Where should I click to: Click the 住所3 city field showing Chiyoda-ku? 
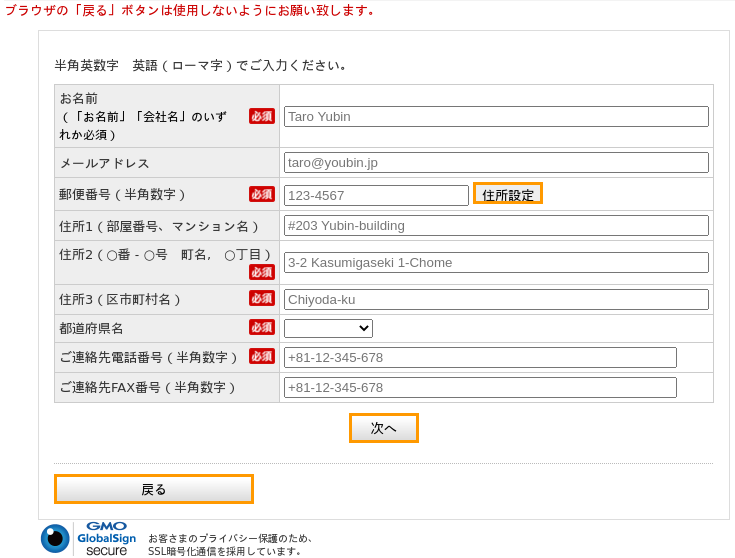[496, 299]
